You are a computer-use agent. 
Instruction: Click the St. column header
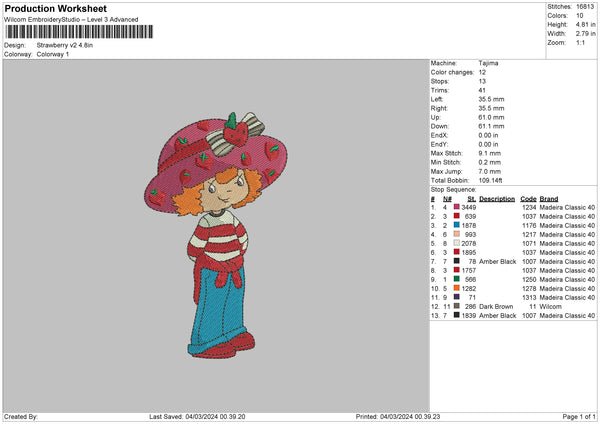pyautogui.click(x=472, y=198)
